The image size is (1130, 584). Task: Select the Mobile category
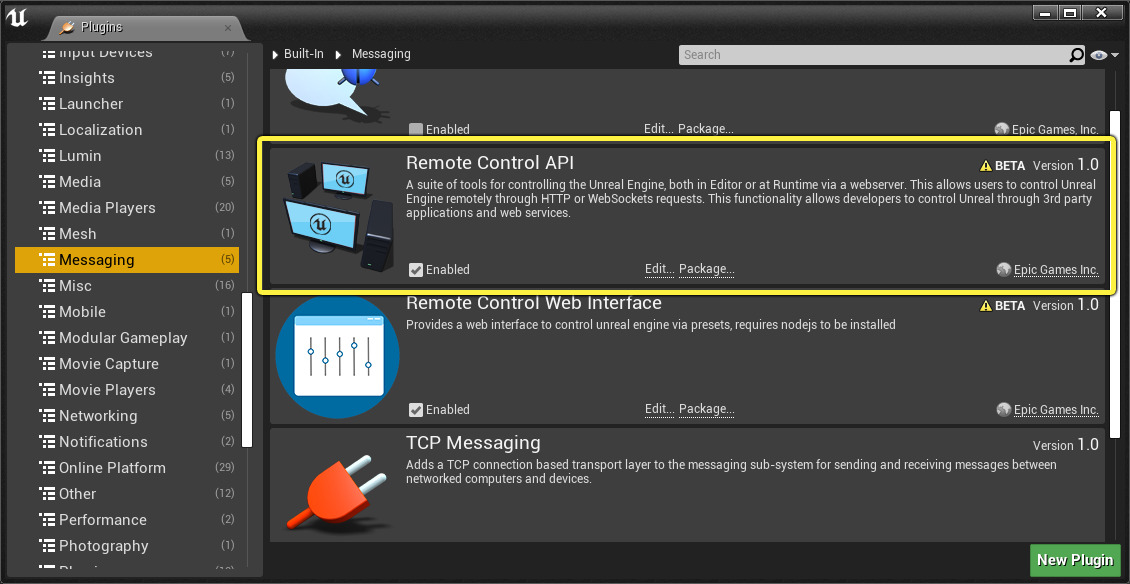[127, 311]
